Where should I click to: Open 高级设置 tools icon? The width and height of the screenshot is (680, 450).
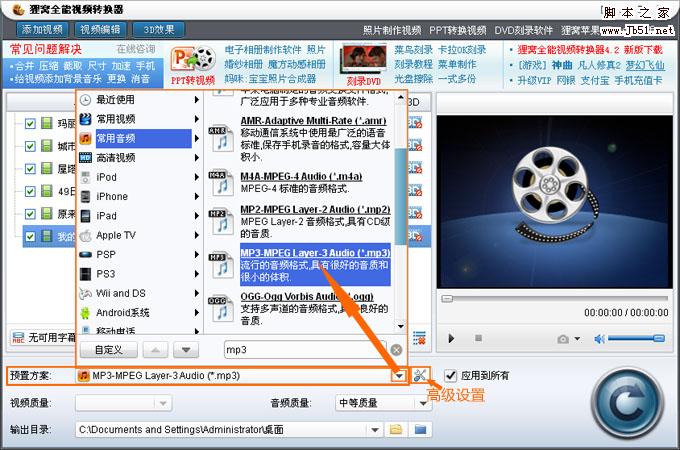coord(420,375)
